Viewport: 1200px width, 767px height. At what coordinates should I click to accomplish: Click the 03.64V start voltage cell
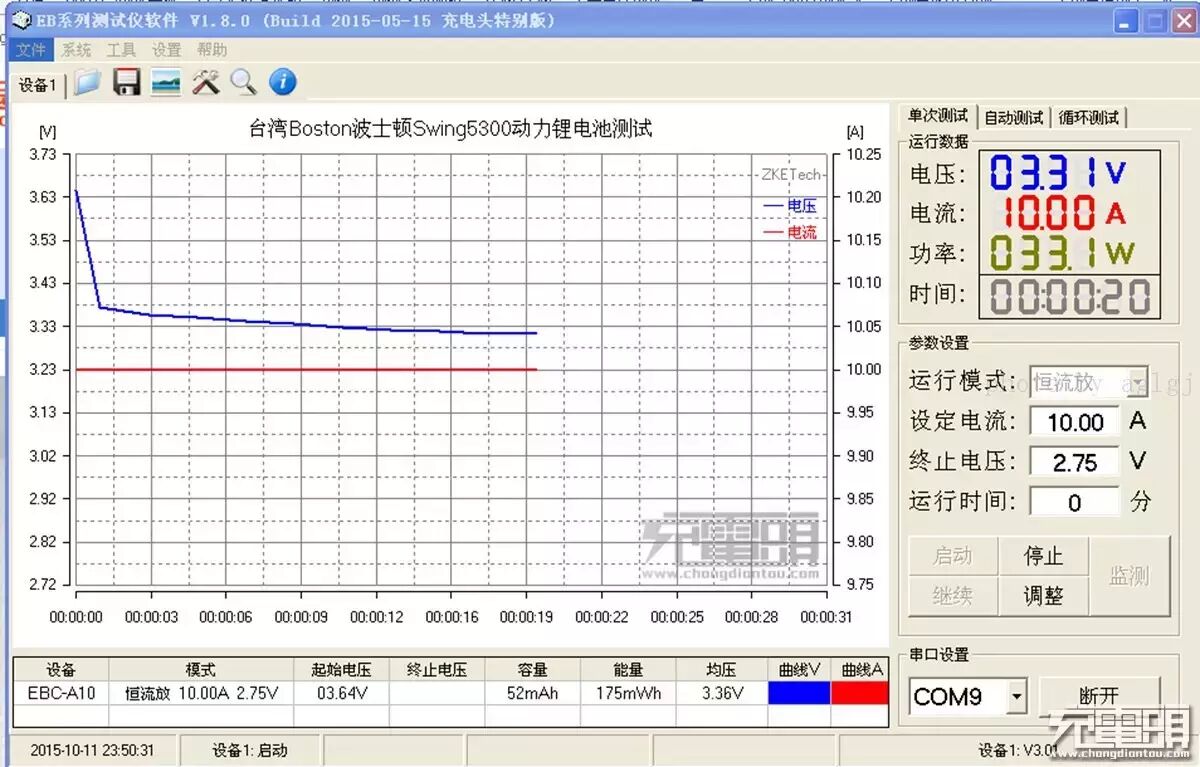pyautogui.click(x=341, y=693)
